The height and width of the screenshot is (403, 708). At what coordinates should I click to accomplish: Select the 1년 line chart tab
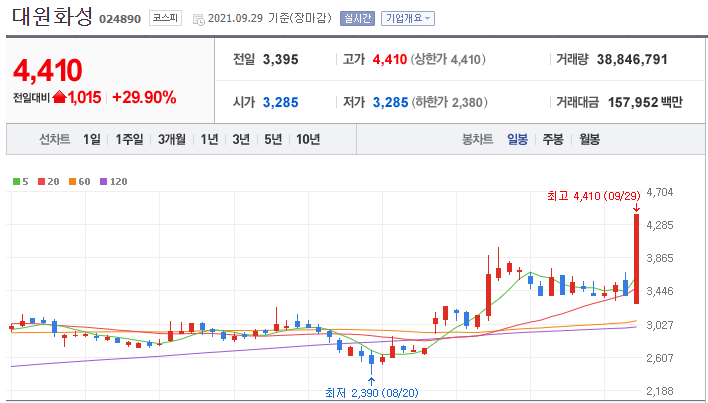click(x=209, y=139)
